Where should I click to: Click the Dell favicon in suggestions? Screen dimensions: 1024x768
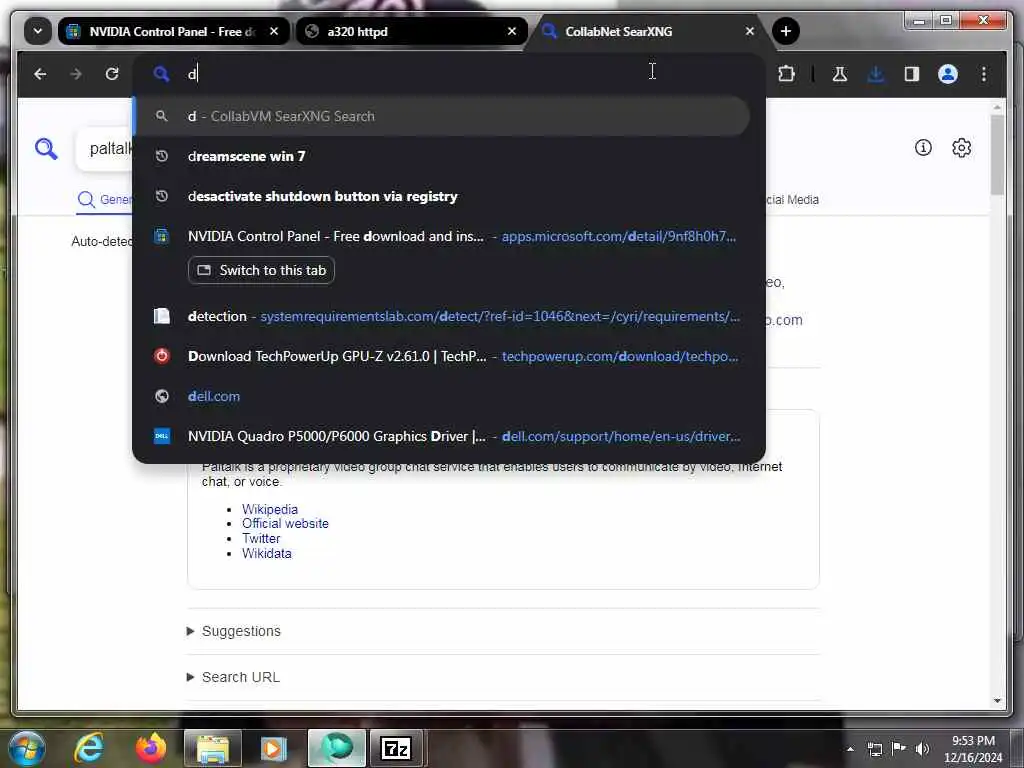click(x=161, y=436)
